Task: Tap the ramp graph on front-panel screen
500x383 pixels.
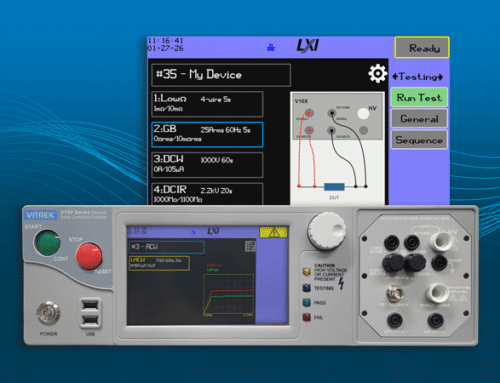Action: pyautogui.click(x=229, y=295)
